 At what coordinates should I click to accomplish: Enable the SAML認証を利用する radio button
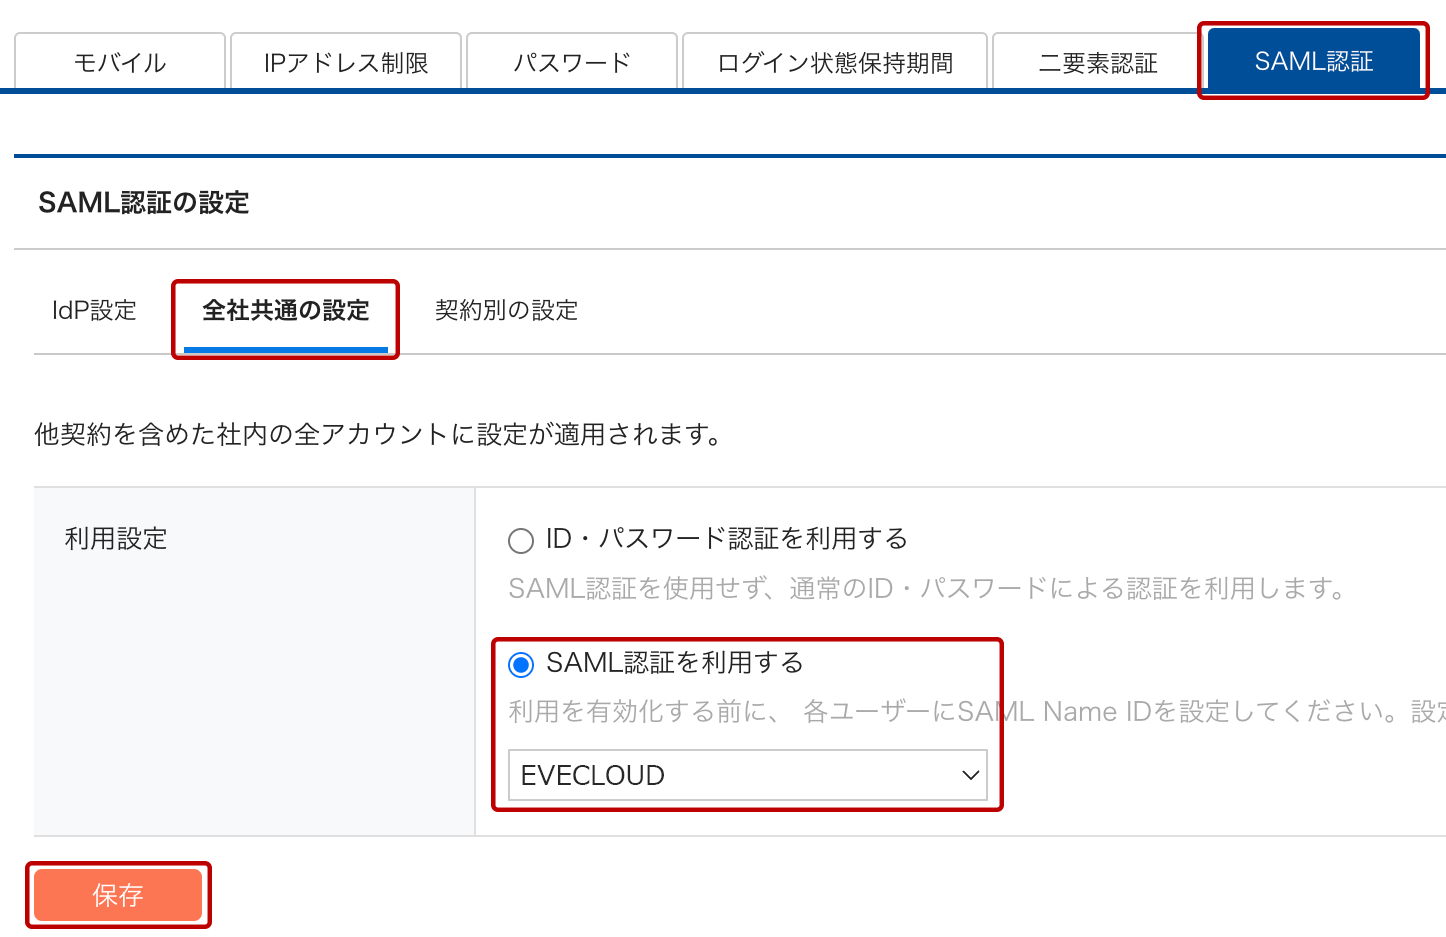[x=521, y=664]
